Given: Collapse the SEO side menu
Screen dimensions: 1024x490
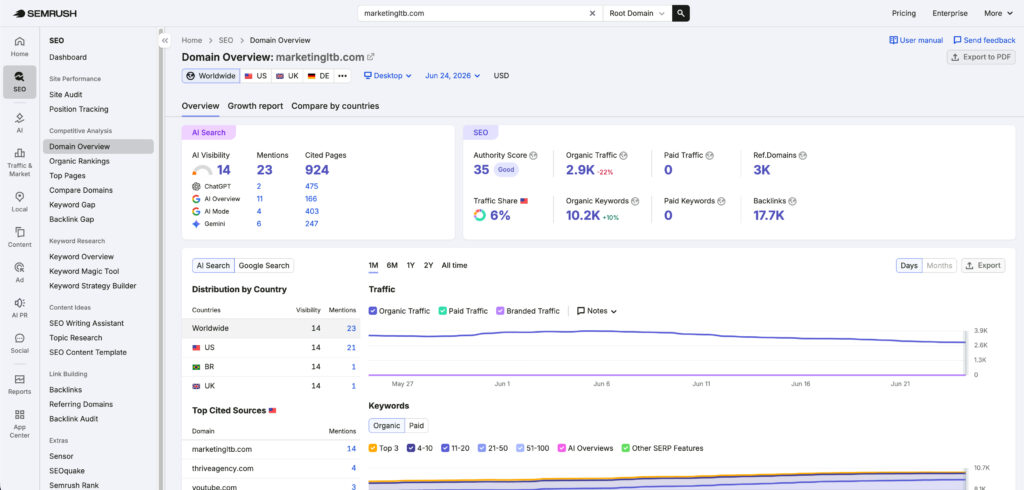Looking at the screenshot, I should [x=165, y=41].
